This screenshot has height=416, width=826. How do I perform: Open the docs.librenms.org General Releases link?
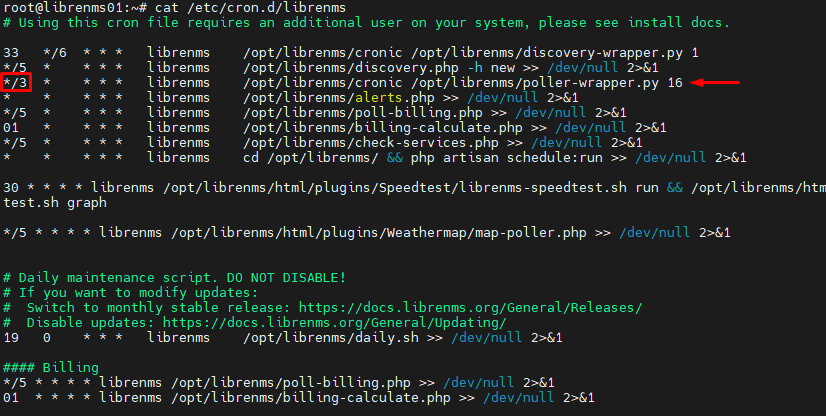(x=470, y=308)
